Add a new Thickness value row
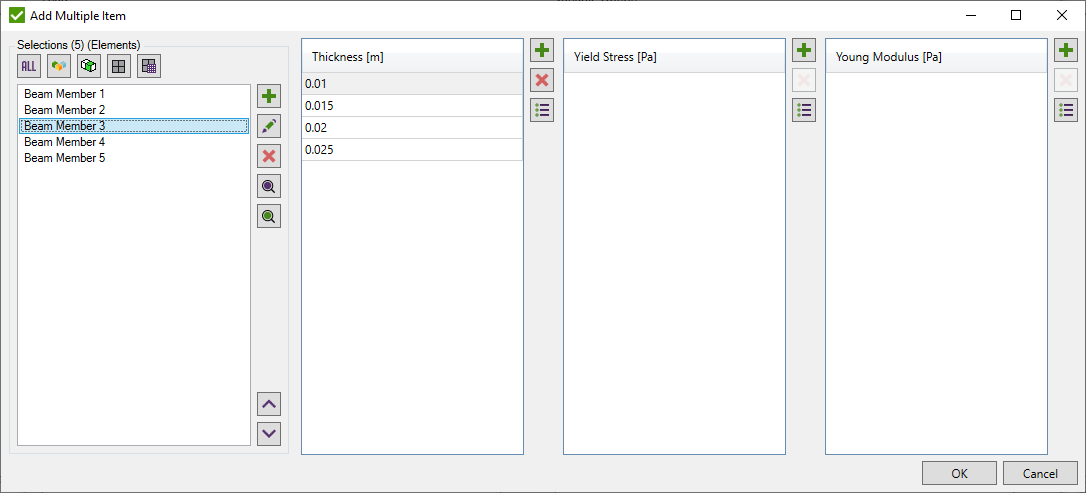The image size is (1086, 493). (542, 51)
